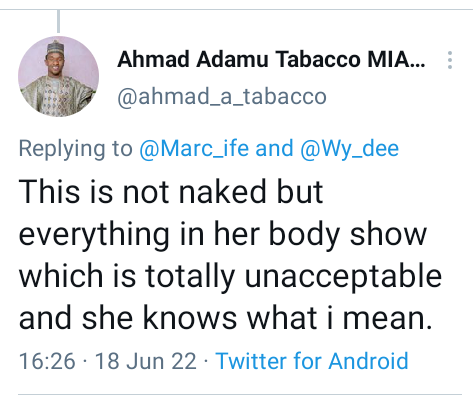Open the three-dot more options menu
The width and height of the screenshot is (473, 414).
(450, 60)
